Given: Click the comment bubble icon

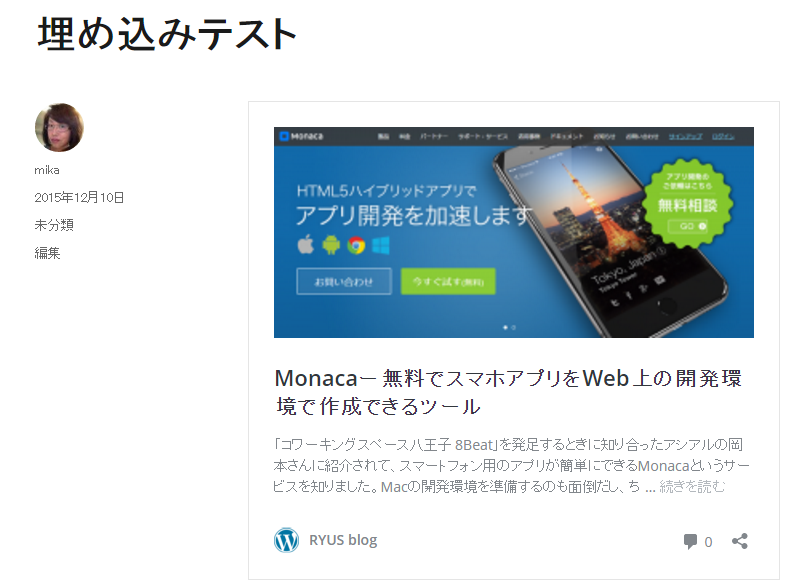Looking at the screenshot, I should [690, 541].
